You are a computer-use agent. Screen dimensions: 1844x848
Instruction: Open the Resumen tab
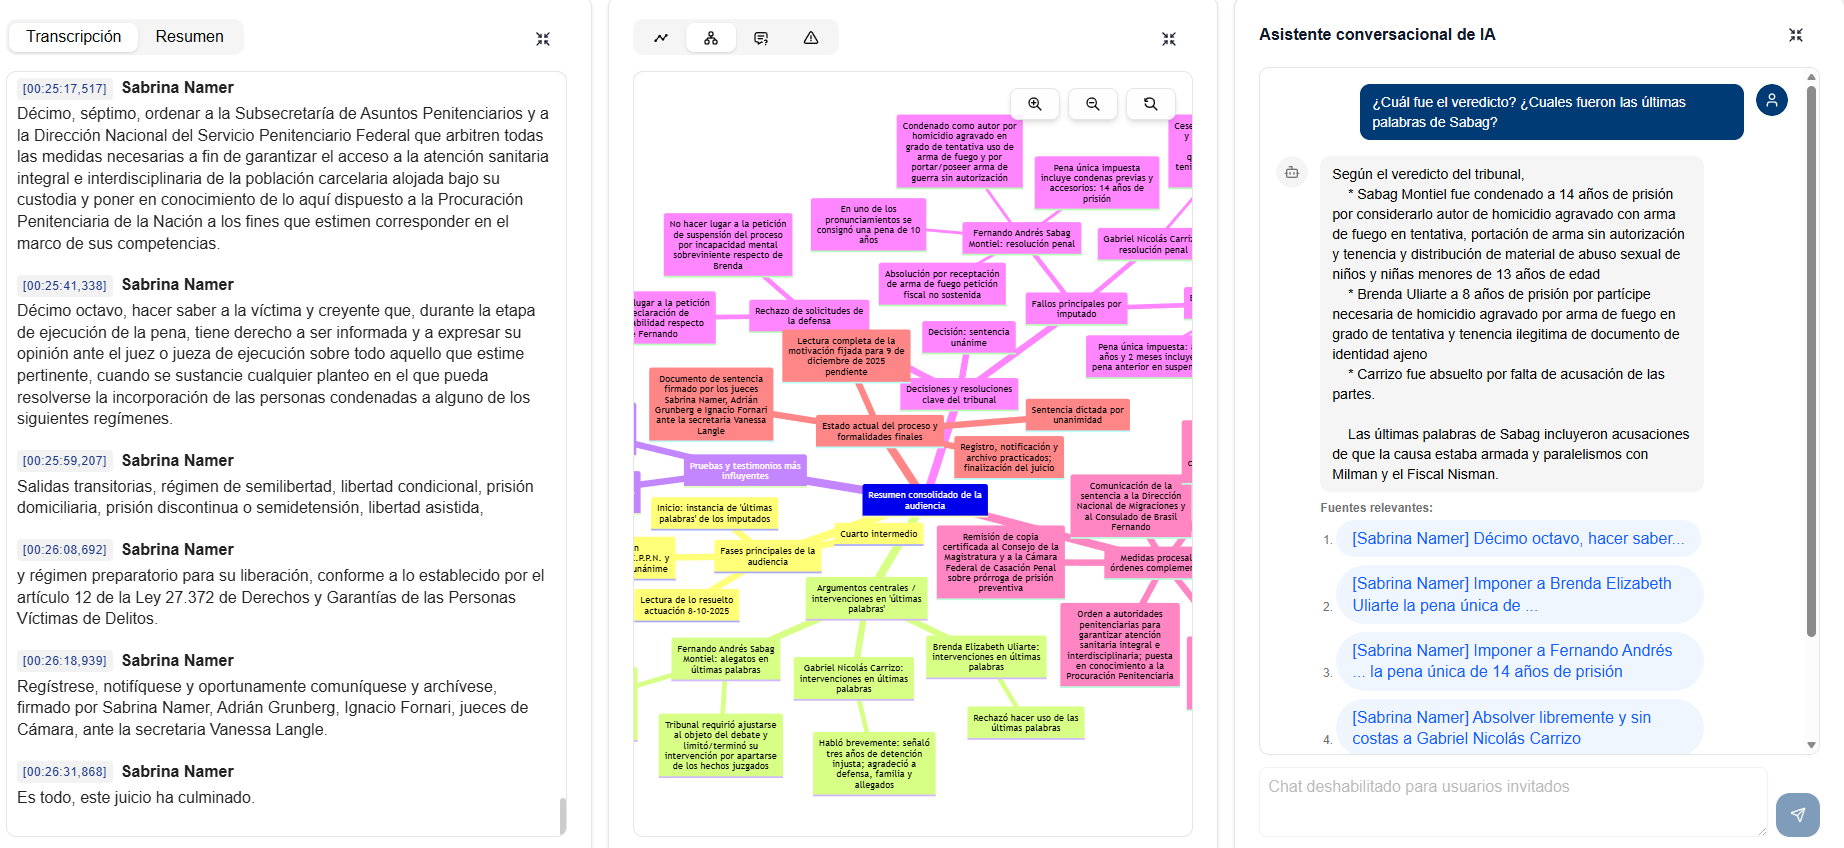point(189,37)
